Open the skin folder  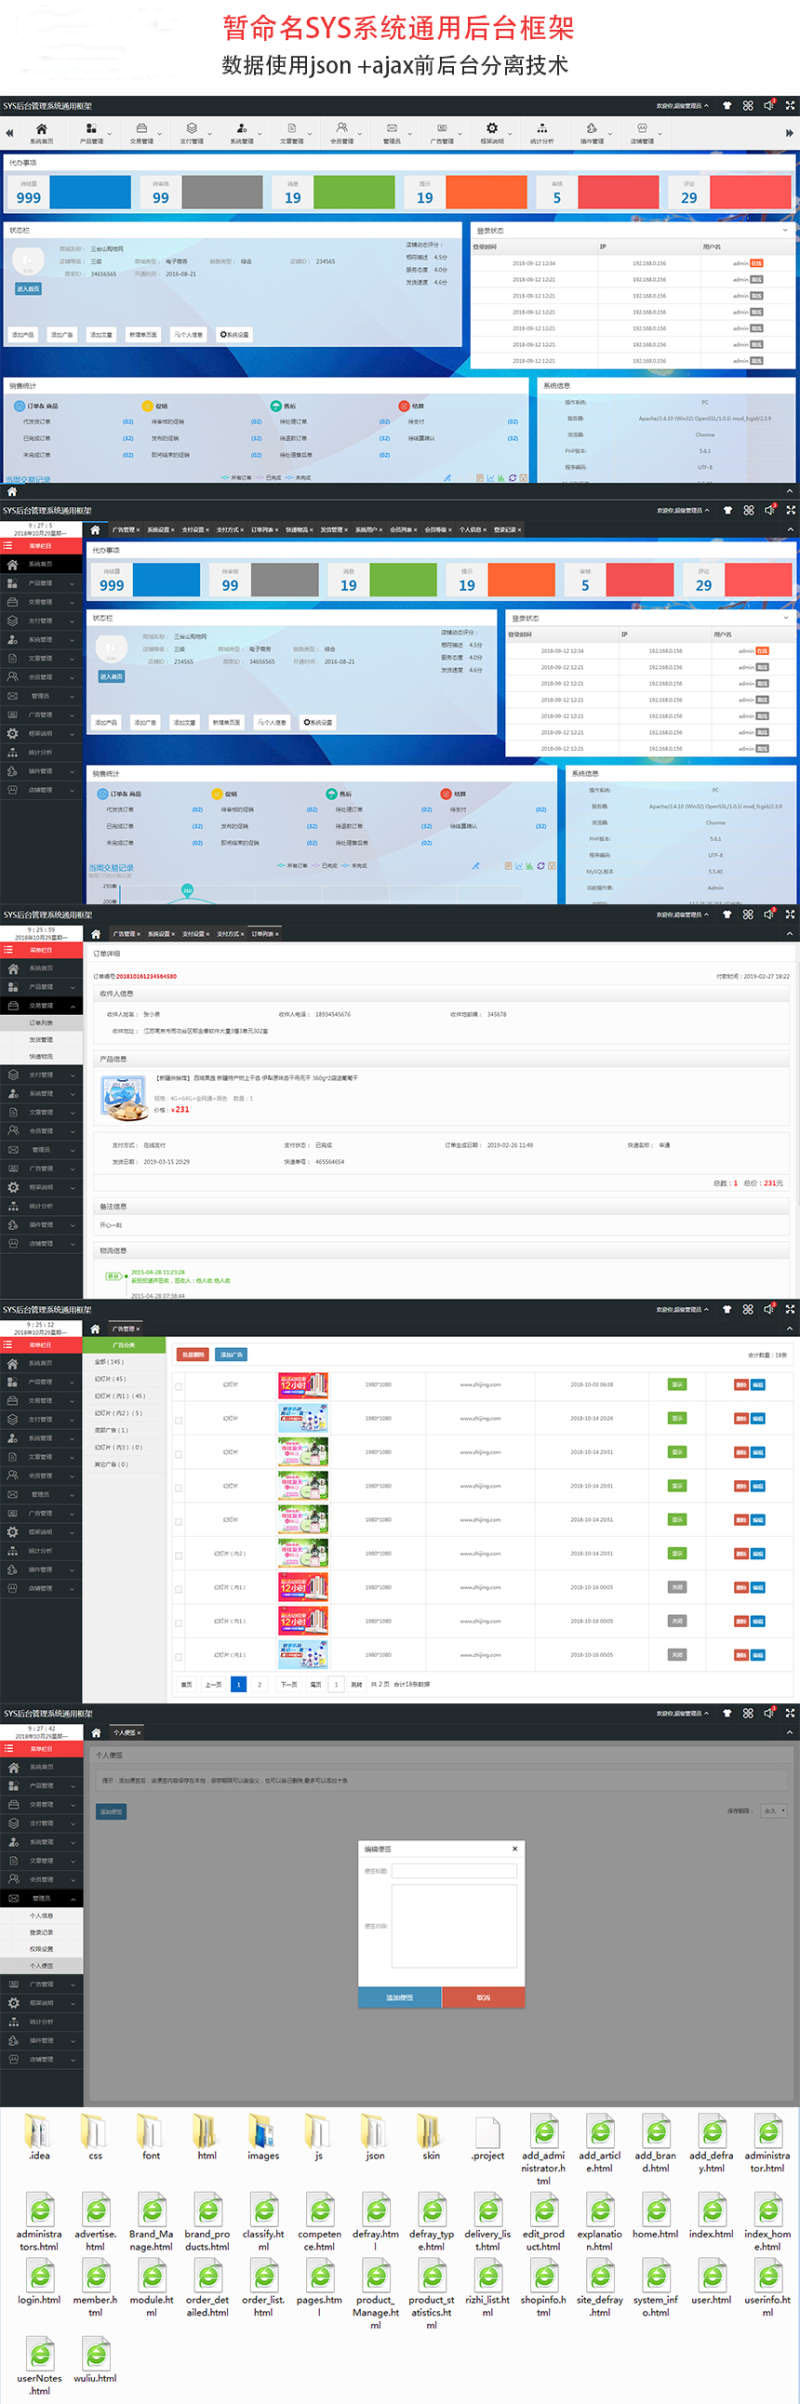click(x=431, y=2131)
